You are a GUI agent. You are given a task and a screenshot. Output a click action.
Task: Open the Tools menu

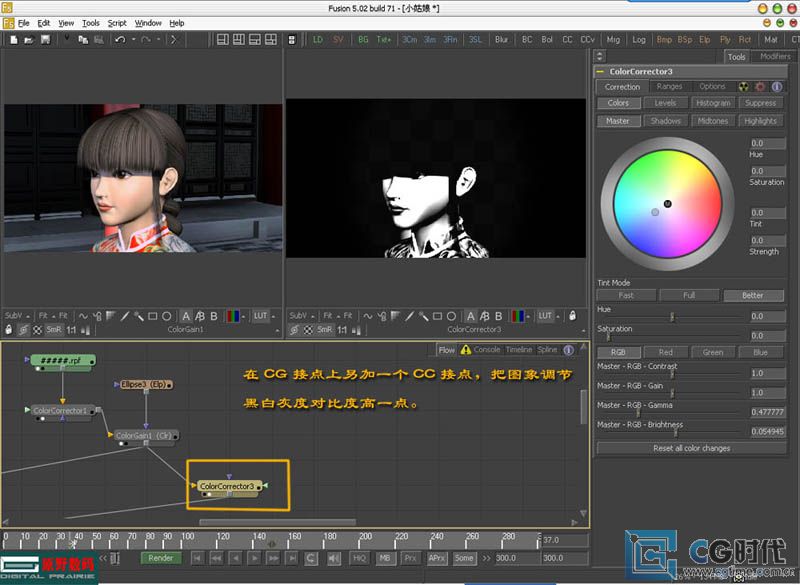click(91, 23)
